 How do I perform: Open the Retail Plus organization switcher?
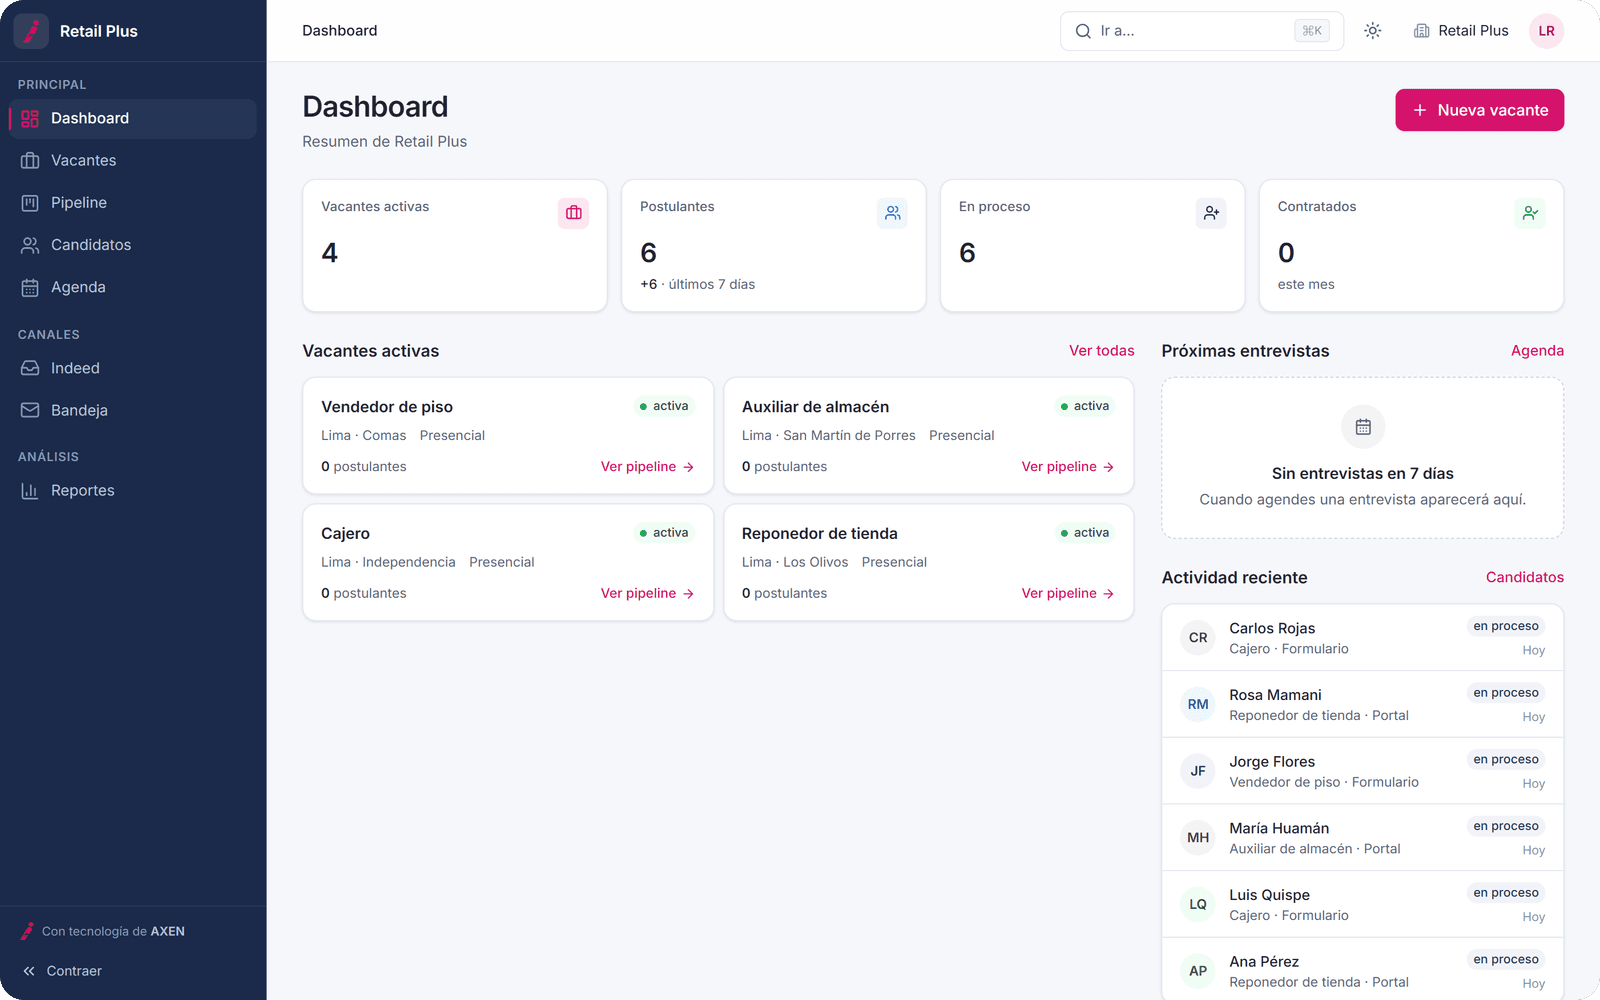pyautogui.click(x=1461, y=31)
